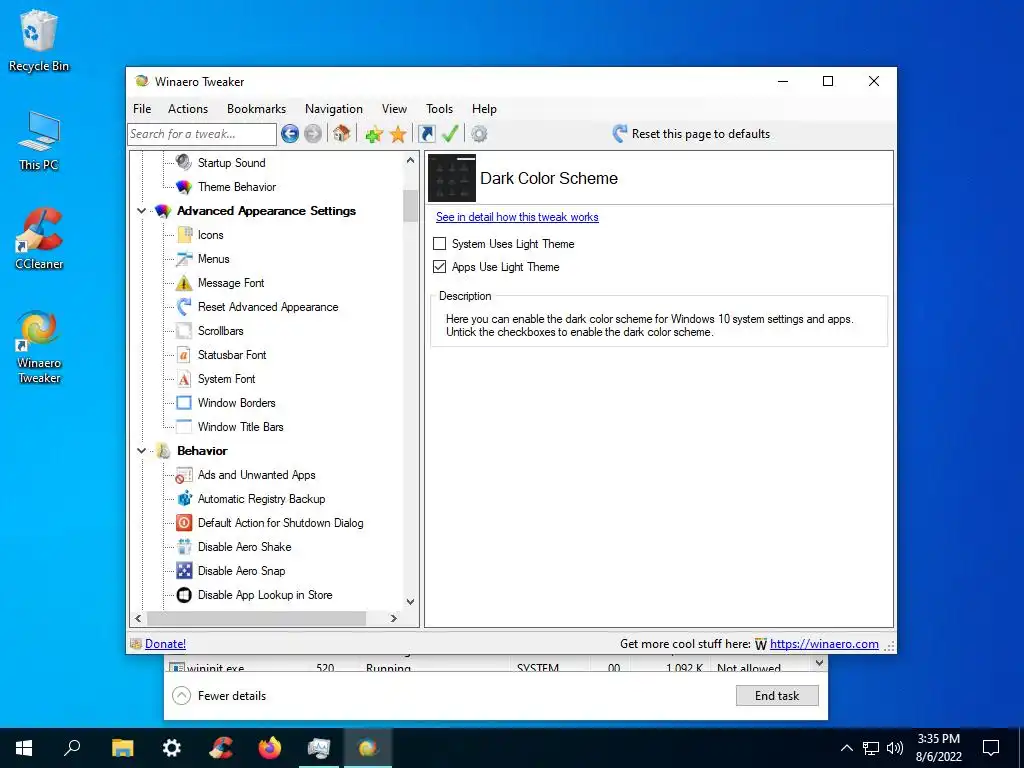Viewport: 1024px width, 768px height.
Task: Open the Help menu
Action: 484,108
